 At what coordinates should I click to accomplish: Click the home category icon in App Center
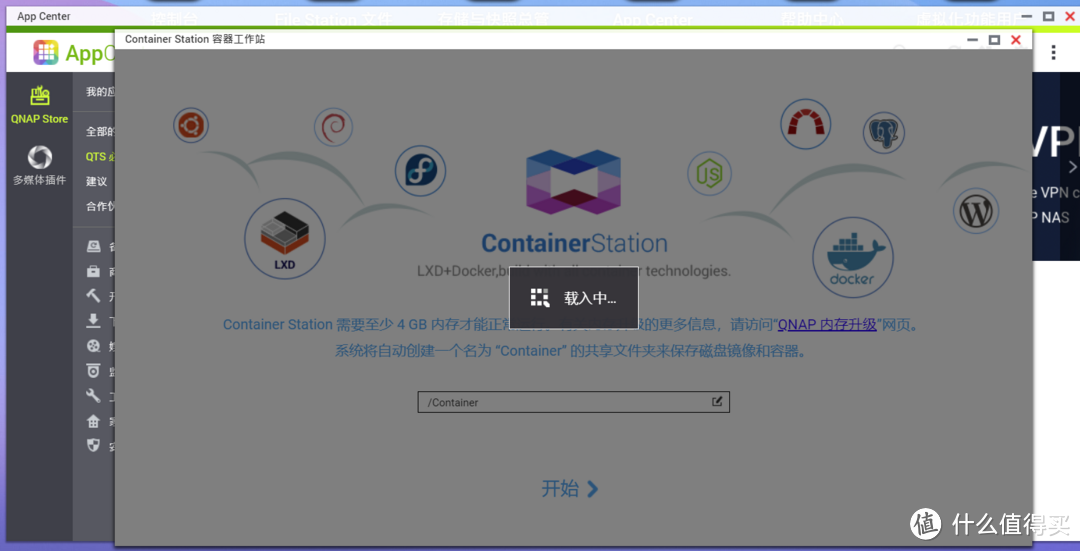(93, 421)
